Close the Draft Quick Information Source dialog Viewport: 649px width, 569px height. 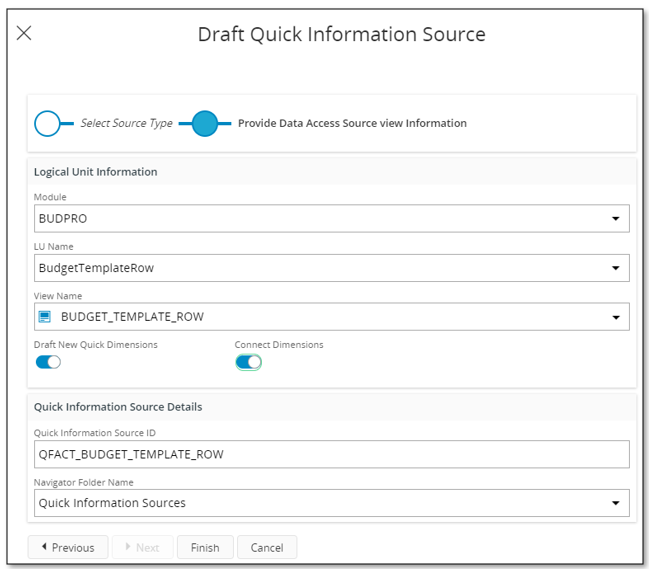pyautogui.click(x=24, y=33)
